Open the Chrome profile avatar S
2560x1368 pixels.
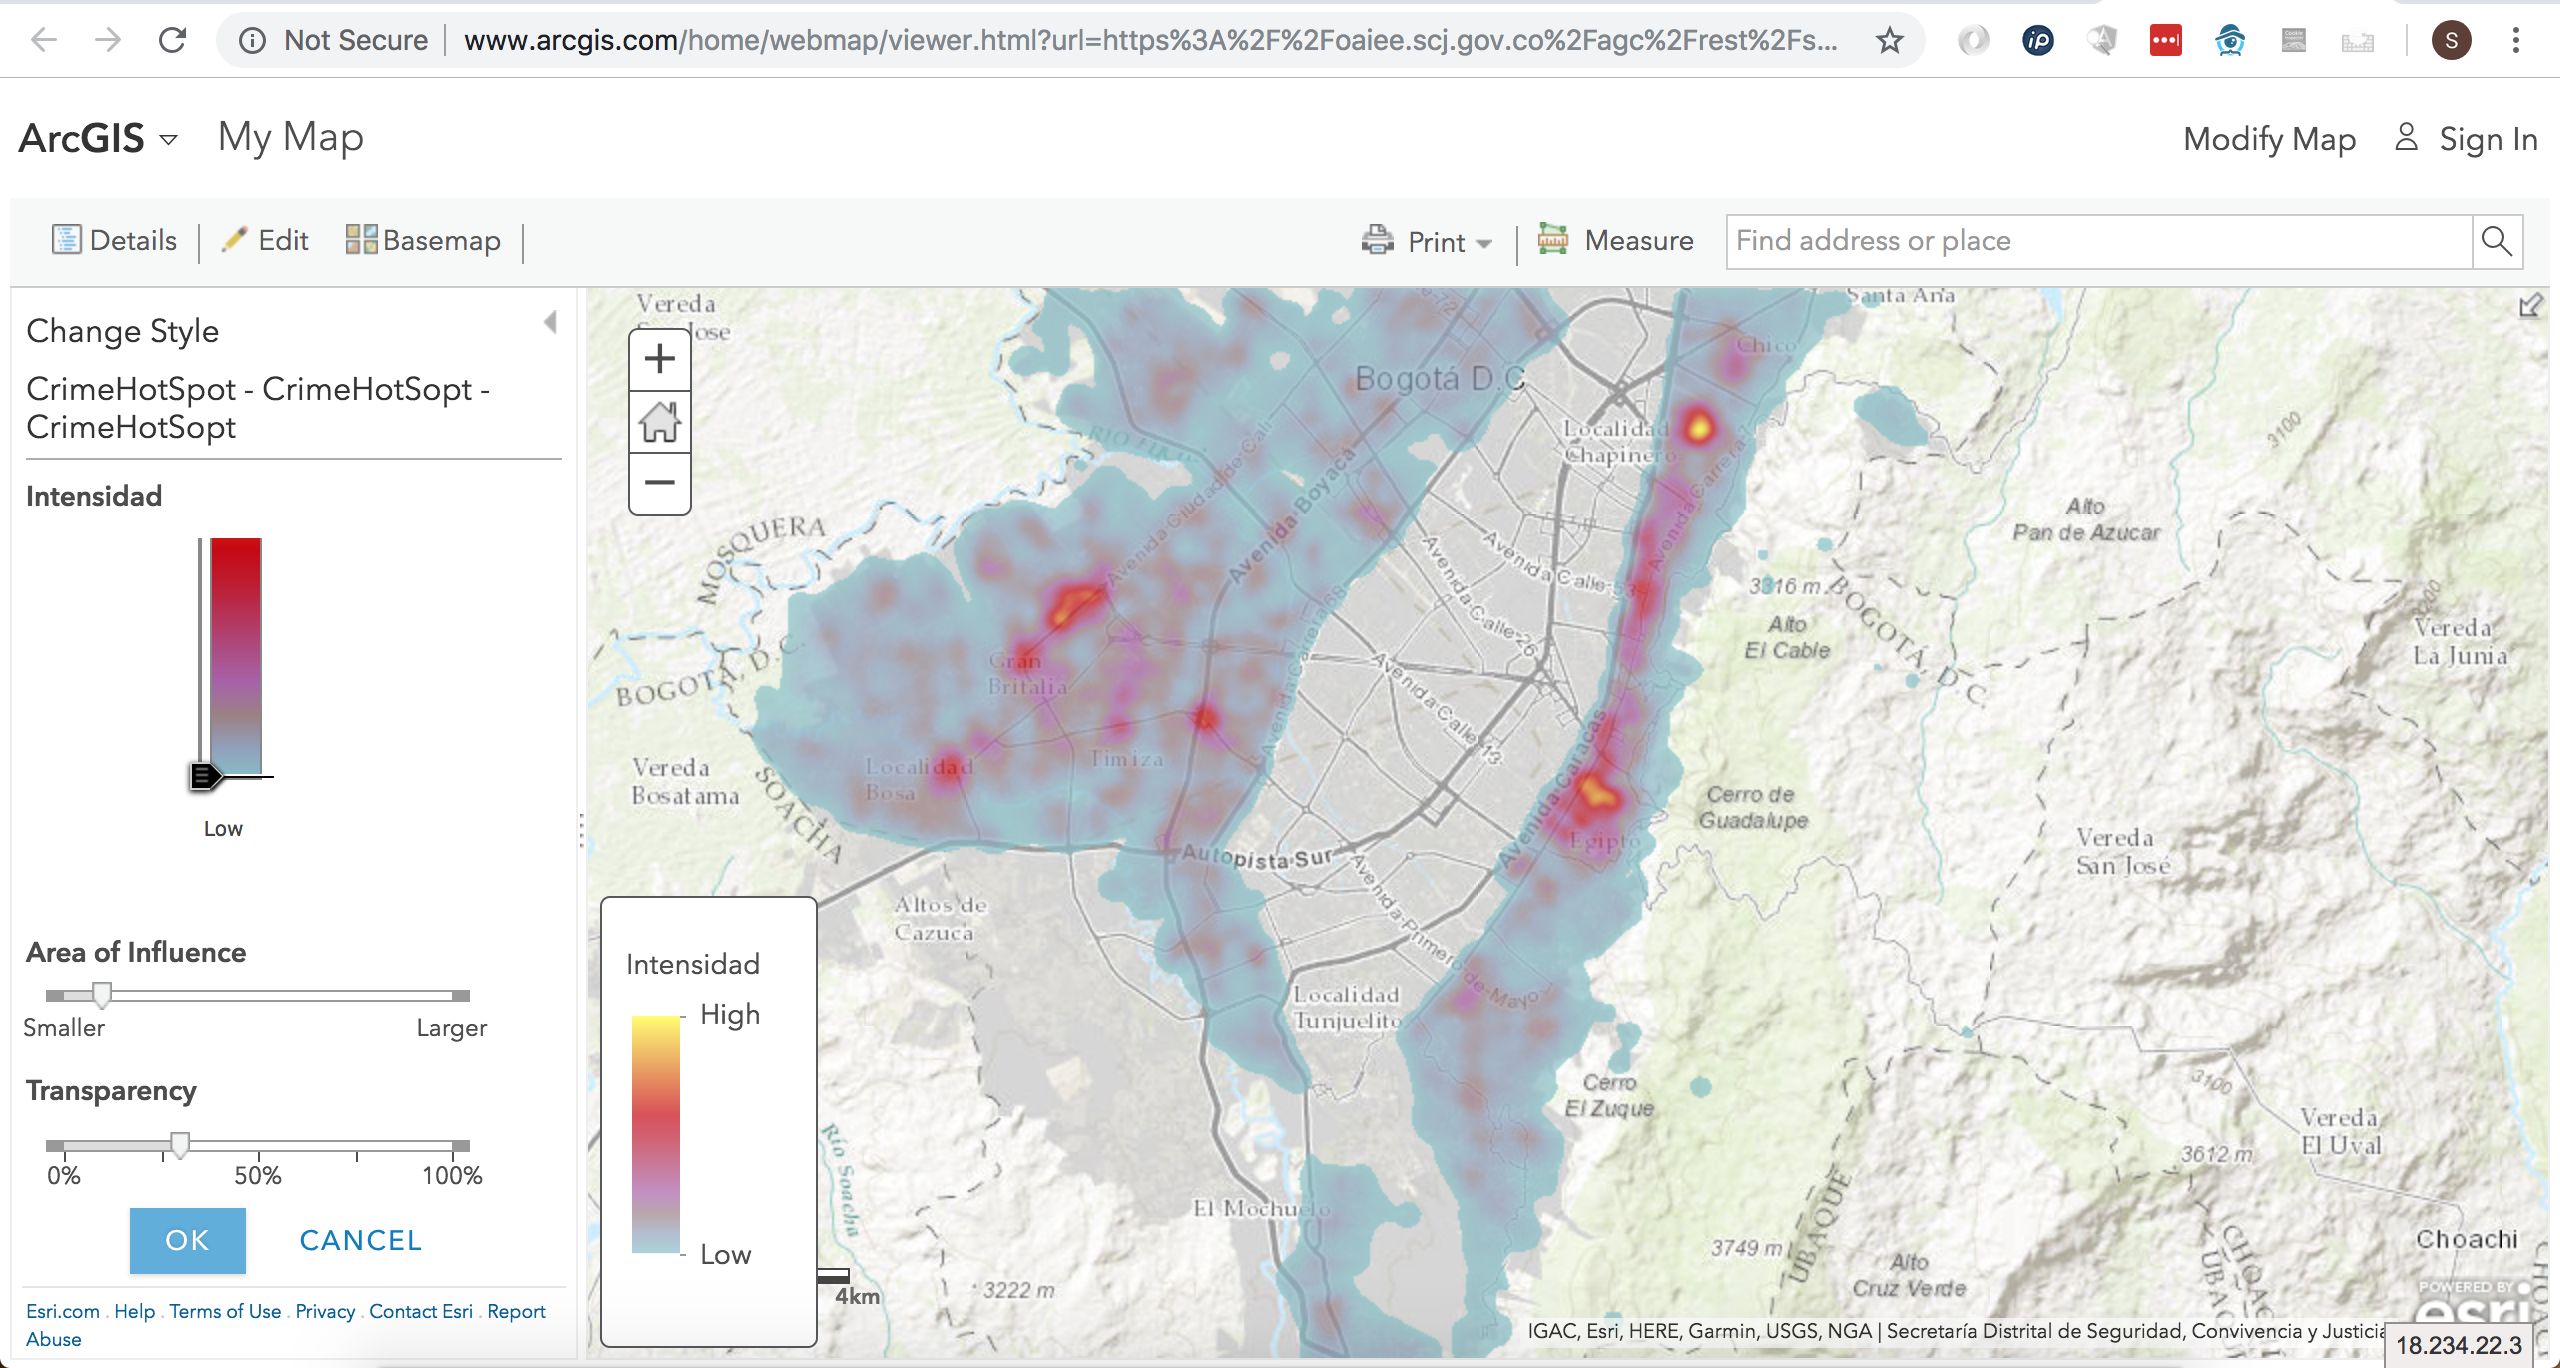click(x=2451, y=40)
